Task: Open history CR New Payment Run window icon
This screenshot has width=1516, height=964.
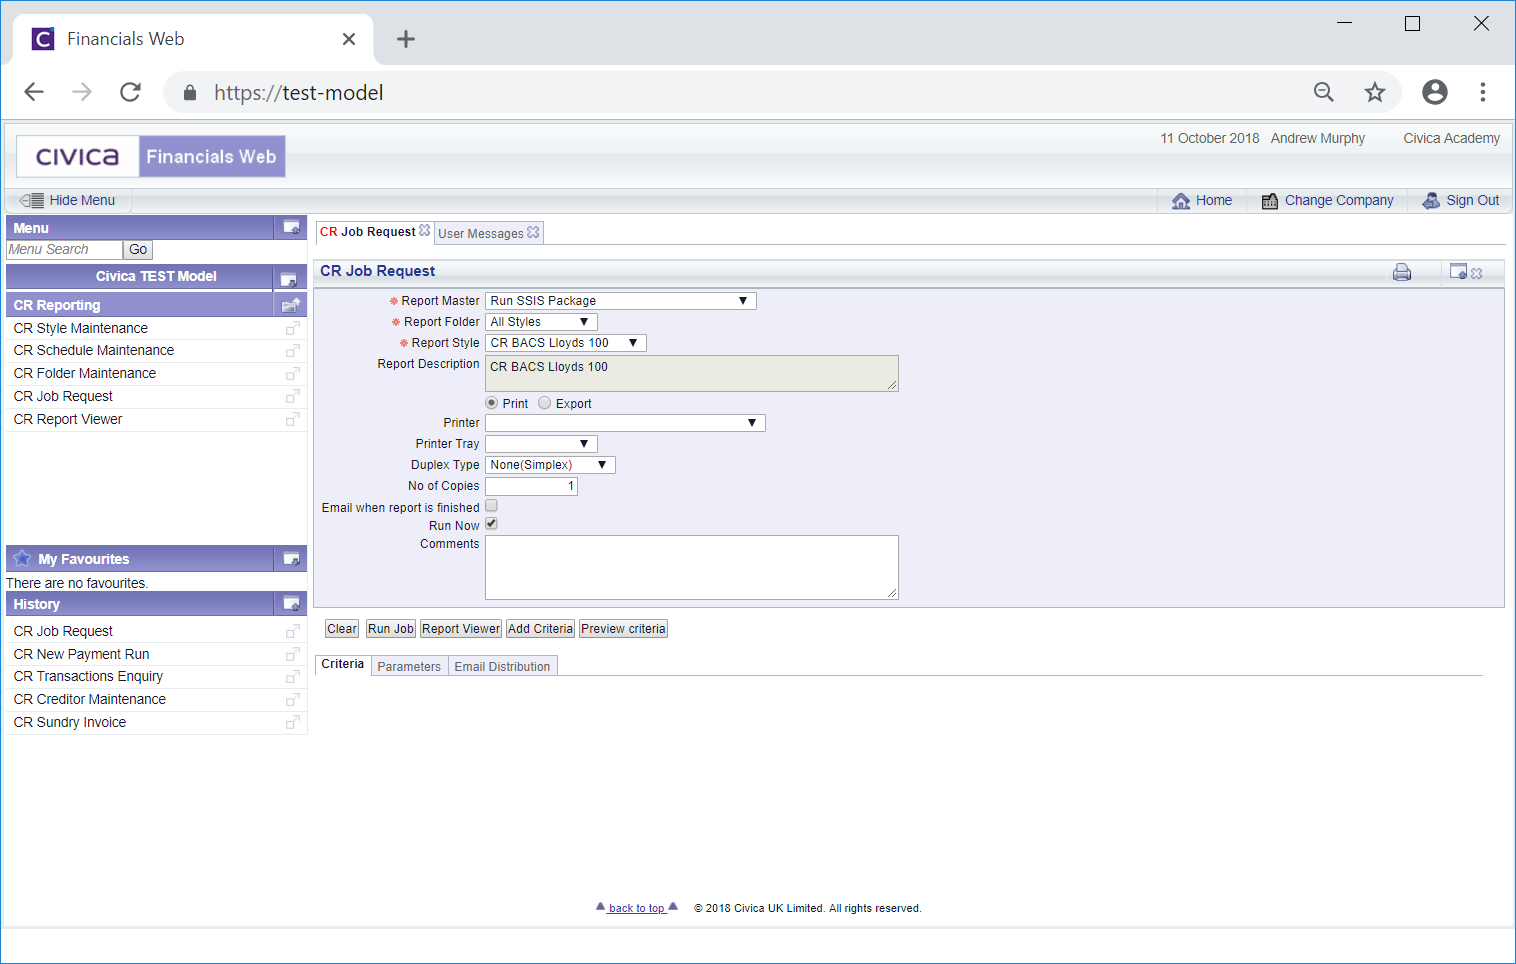Action: pyautogui.click(x=292, y=655)
